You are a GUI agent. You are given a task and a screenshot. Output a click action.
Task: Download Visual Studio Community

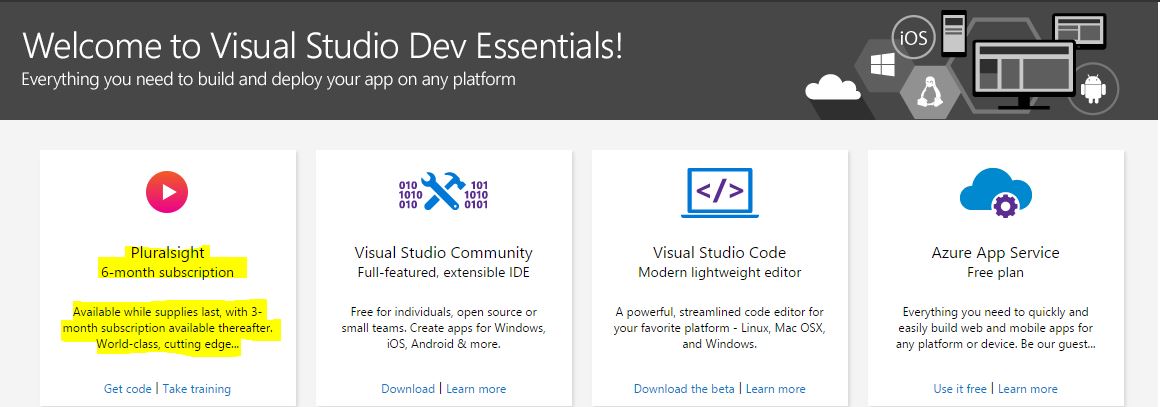tap(408, 388)
